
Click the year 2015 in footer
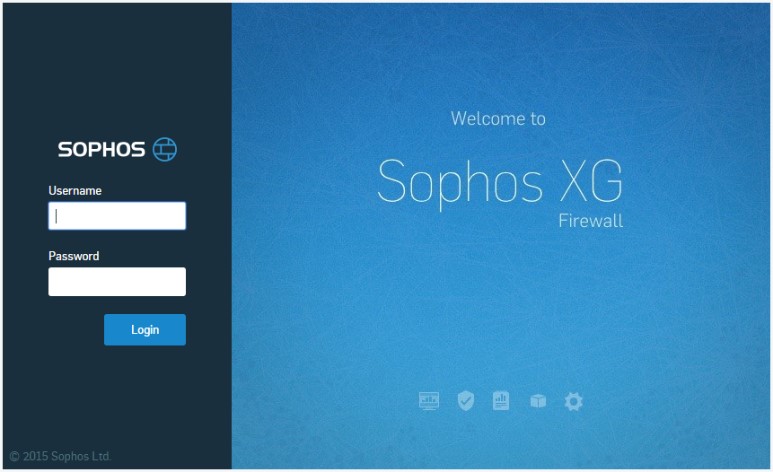35,456
